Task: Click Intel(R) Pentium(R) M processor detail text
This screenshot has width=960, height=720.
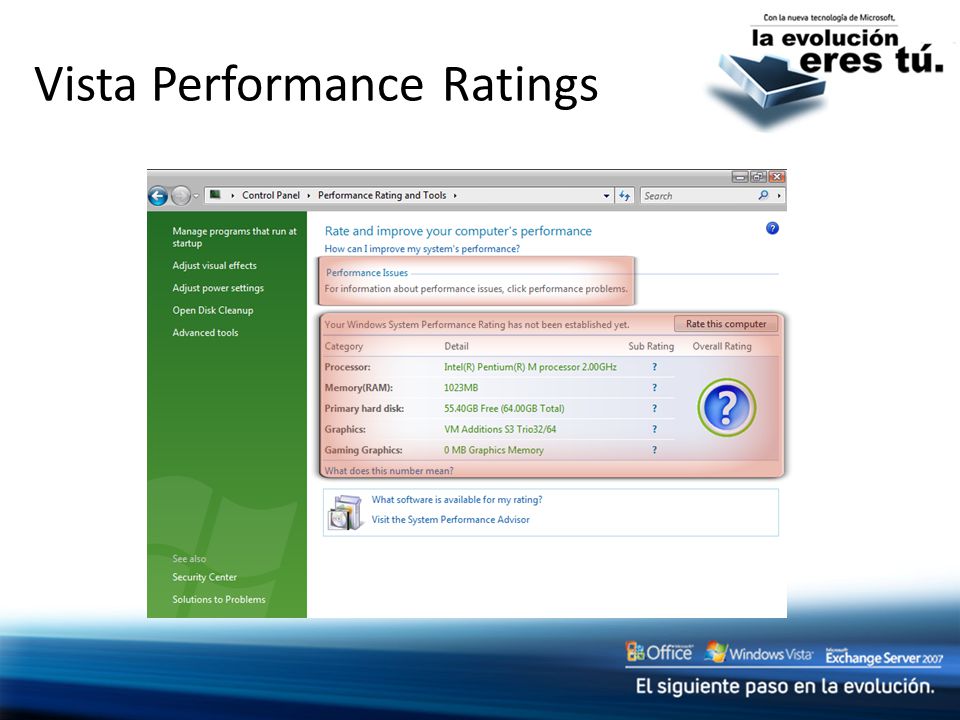Action: pyautogui.click(x=530, y=367)
